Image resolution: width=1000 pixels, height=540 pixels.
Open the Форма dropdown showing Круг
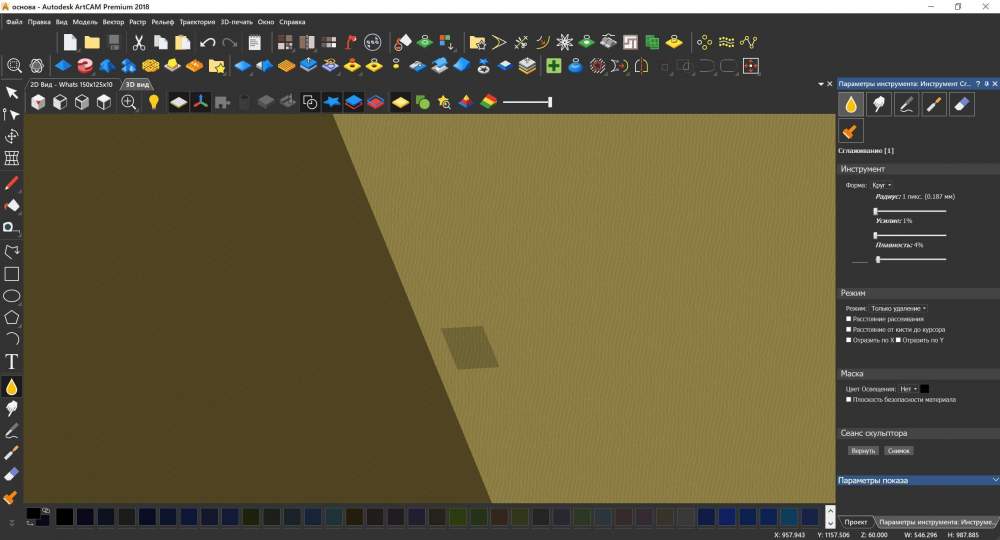pyautogui.click(x=882, y=185)
